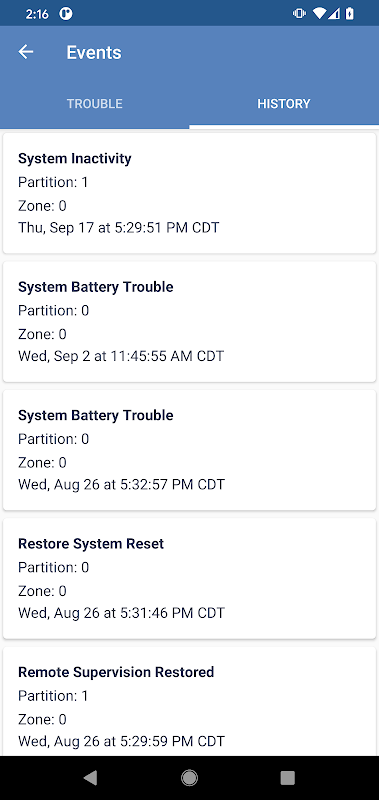Screen dimensions: 379x800
Task: Tap the vibrate mode icon in status bar
Action: click(299, 14)
